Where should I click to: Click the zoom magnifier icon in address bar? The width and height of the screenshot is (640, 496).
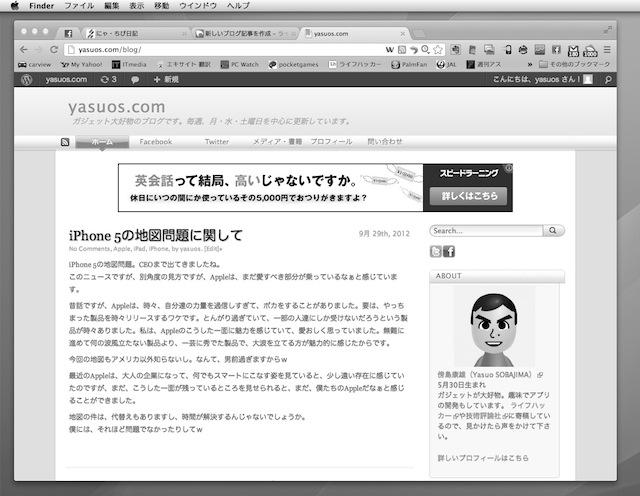click(x=425, y=49)
